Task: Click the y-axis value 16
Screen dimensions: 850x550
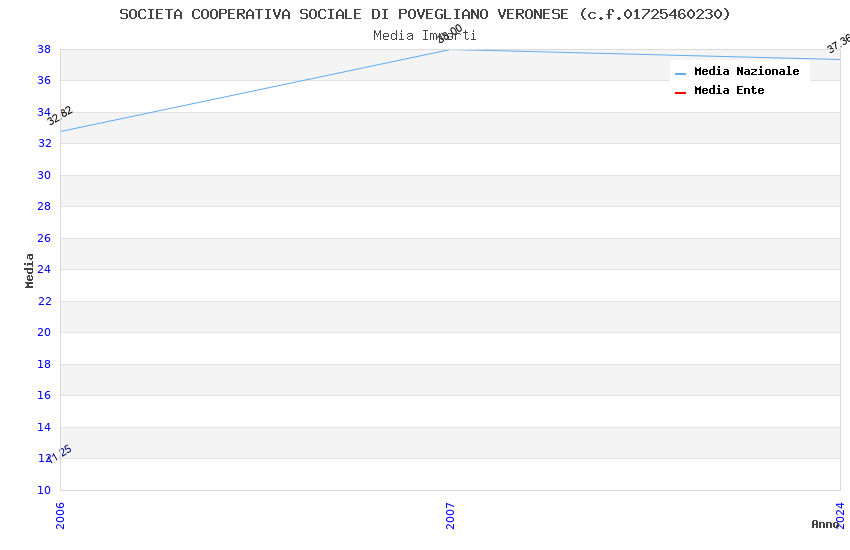Action: pos(44,395)
